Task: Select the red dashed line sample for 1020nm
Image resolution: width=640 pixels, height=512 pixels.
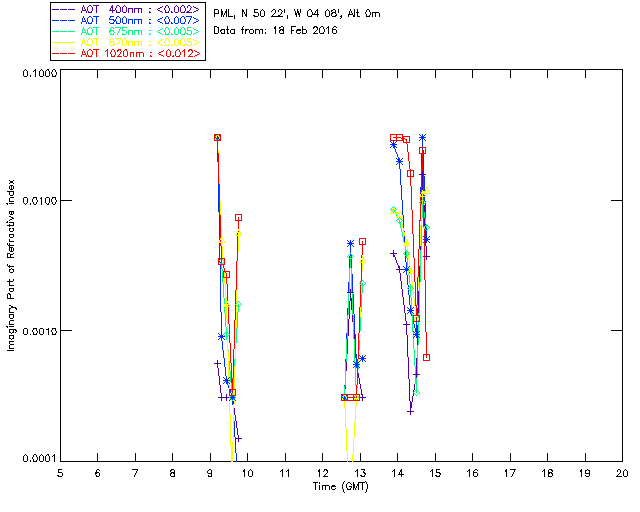Action: (64, 53)
